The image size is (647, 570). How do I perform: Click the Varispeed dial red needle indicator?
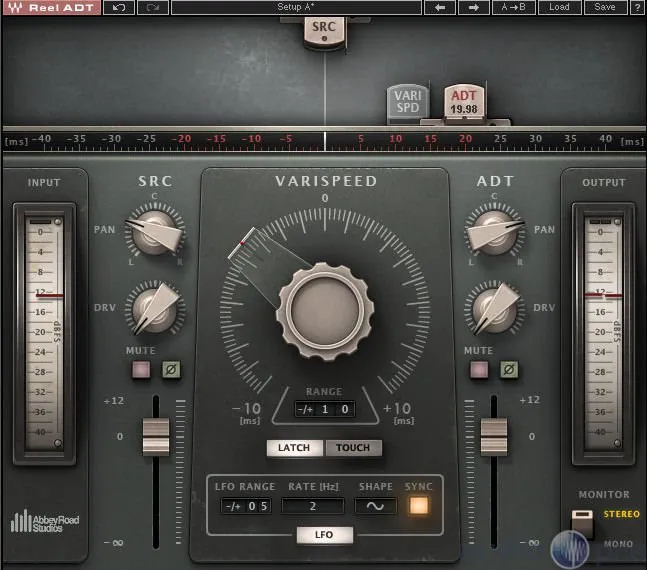(x=243, y=243)
